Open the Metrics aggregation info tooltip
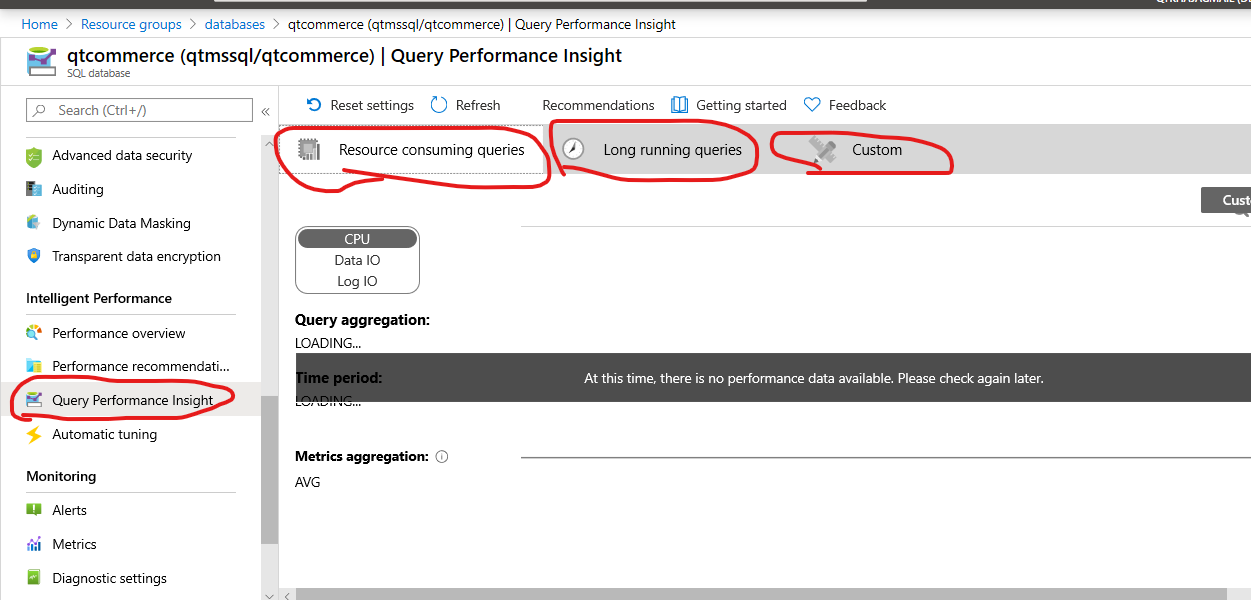Viewport: 1251px width, 600px height. (441, 456)
